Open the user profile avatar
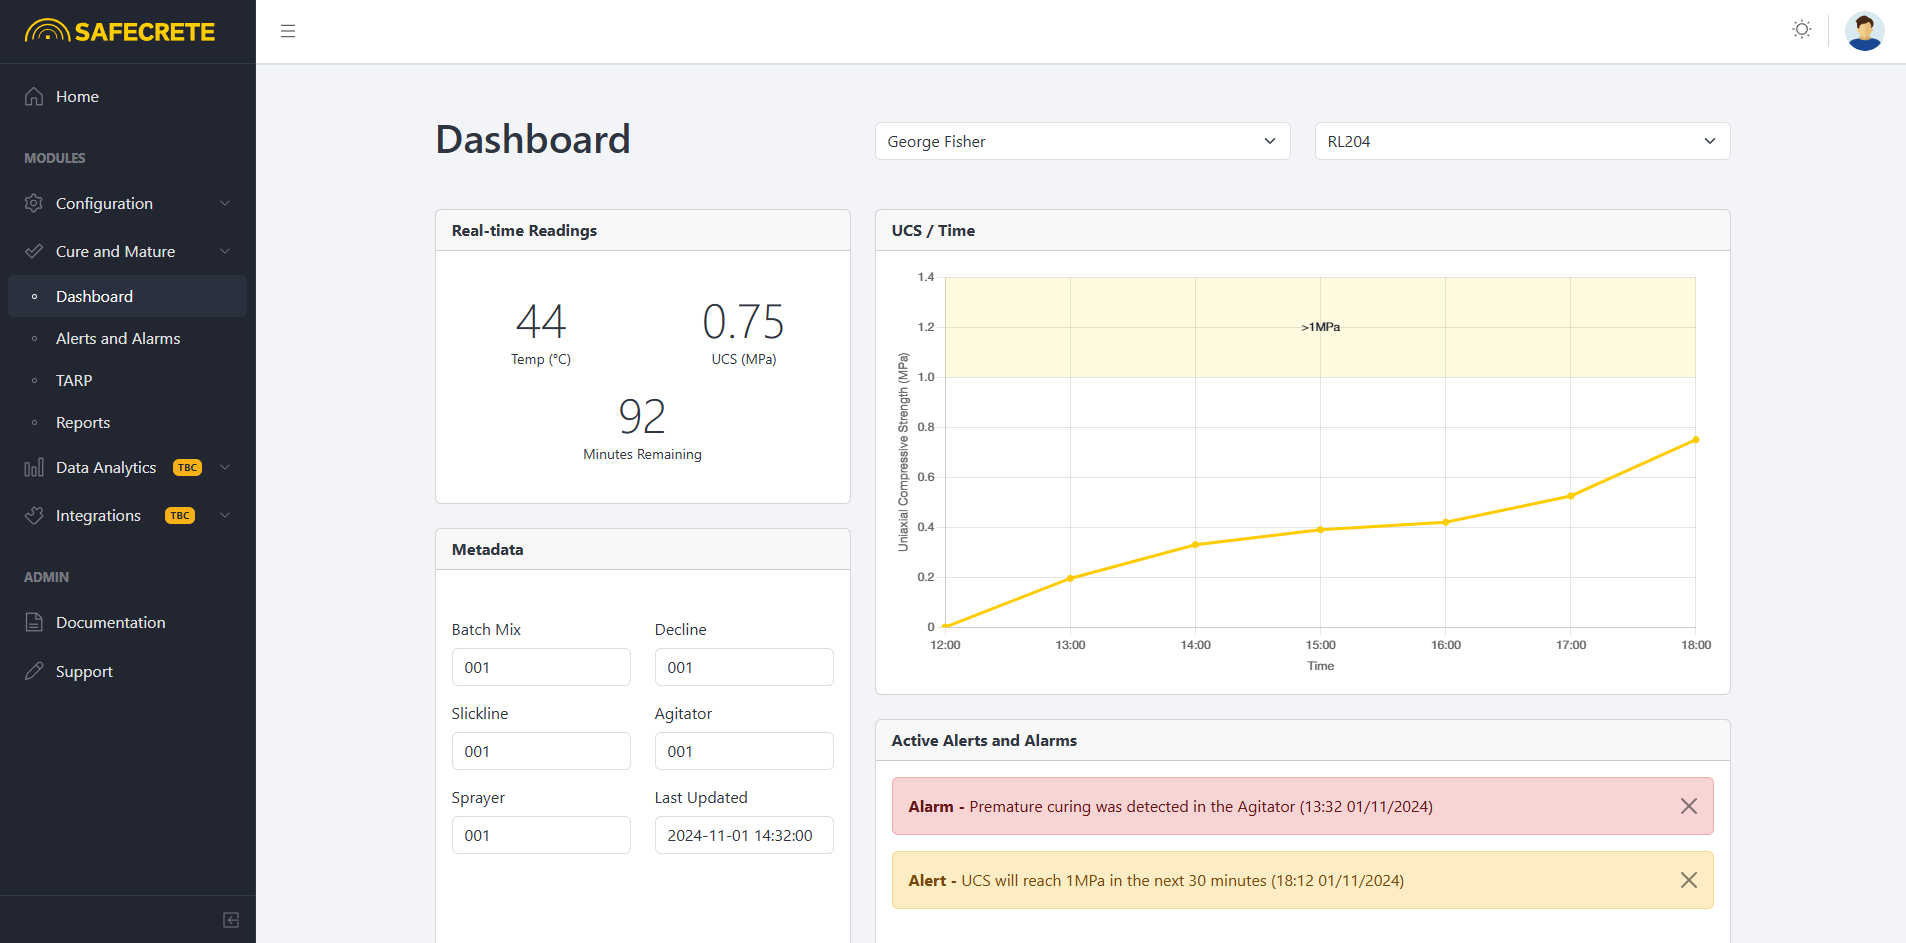The image size is (1906, 943). pyautogui.click(x=1864, y=31)
